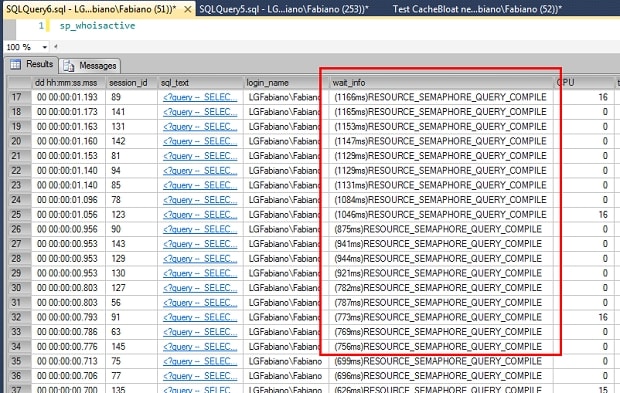Open sql_text query link in row 17
Viewport: 620px width, 393px height.
[x=200, y=97]
